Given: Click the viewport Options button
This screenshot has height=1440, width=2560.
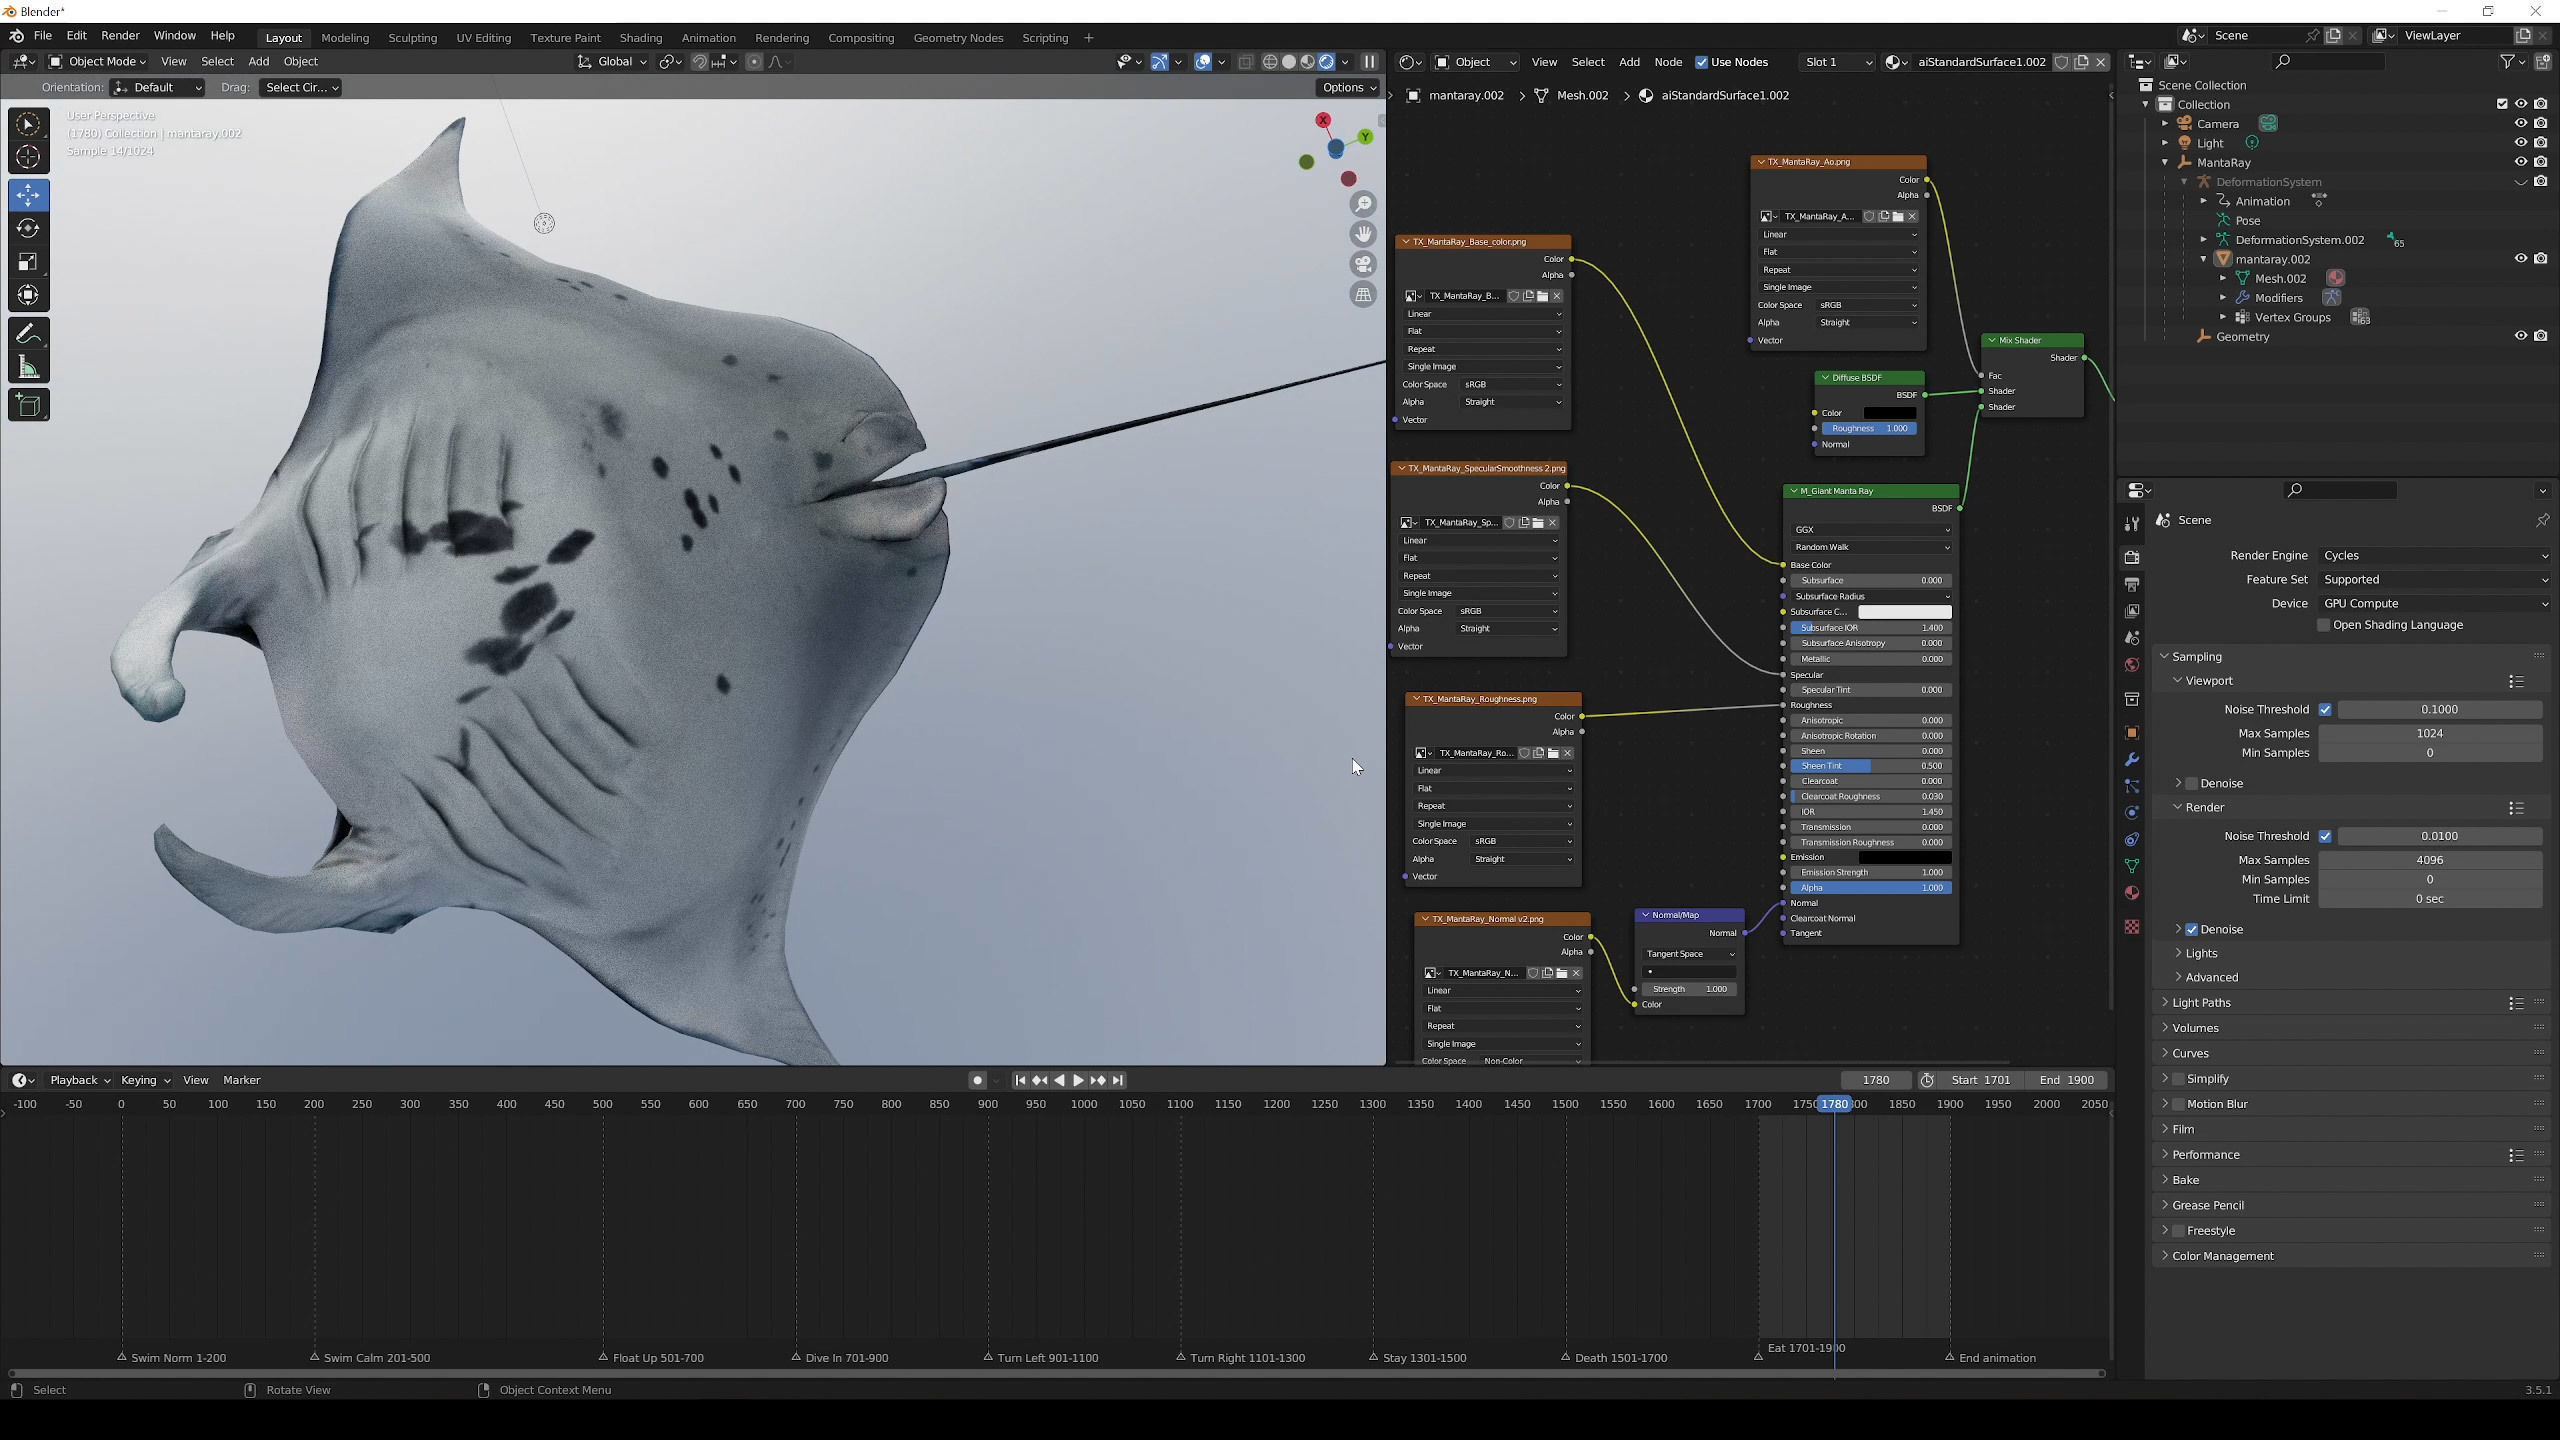Looking at the screenshot, I should 1348,88.
